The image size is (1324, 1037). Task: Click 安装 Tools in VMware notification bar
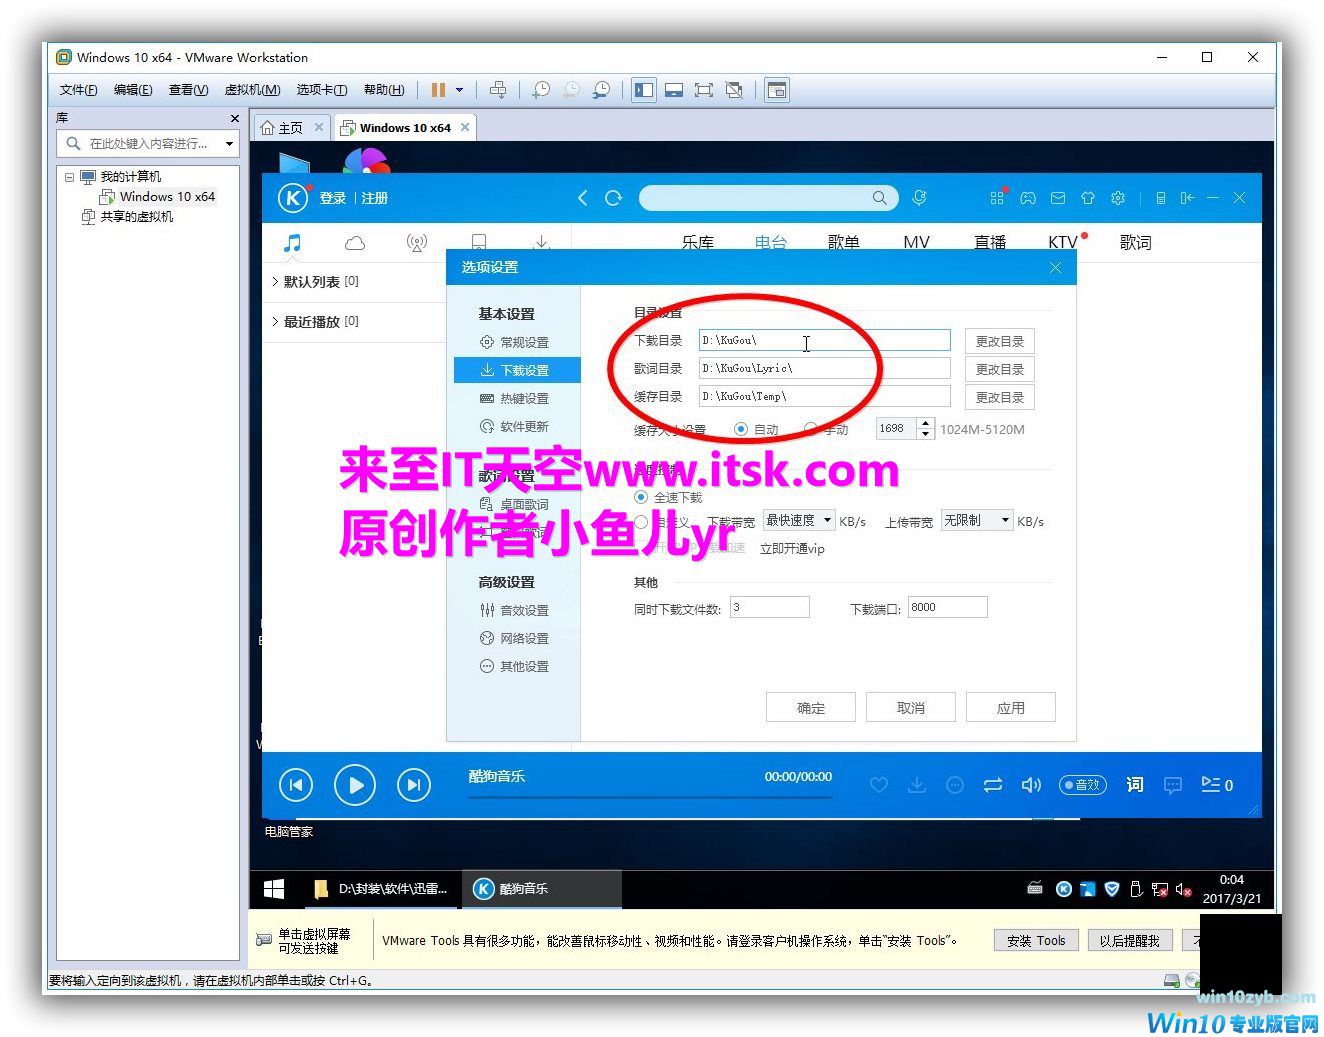(1037, 941)
